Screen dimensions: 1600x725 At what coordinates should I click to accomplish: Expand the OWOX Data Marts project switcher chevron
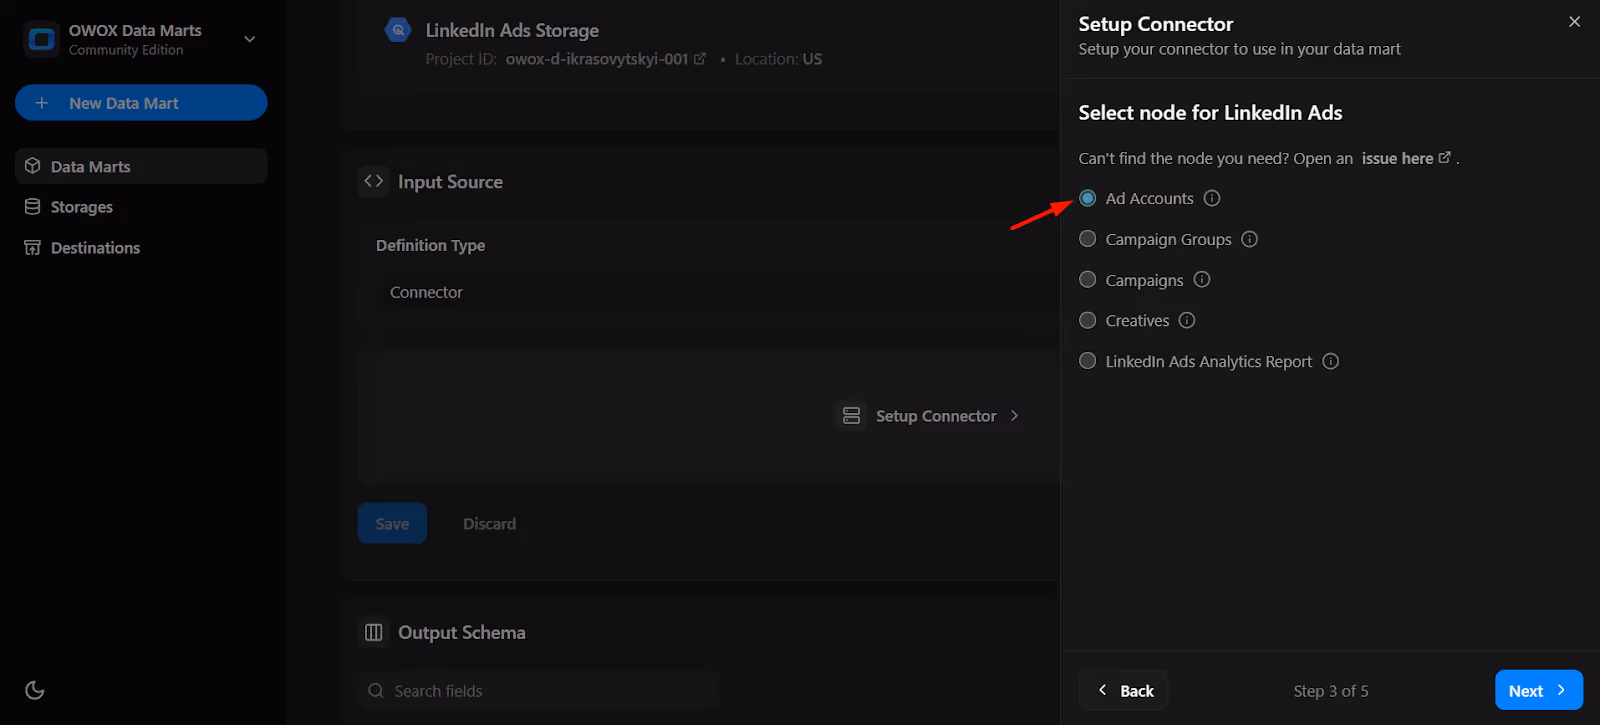point(250,39)
